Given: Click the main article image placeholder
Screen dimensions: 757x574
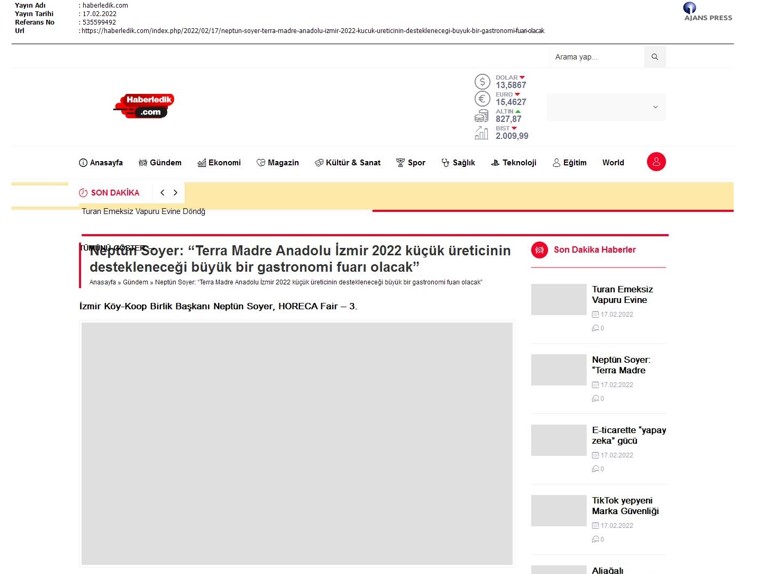Looking at the screenshot, I should click(x=297, y=444).
